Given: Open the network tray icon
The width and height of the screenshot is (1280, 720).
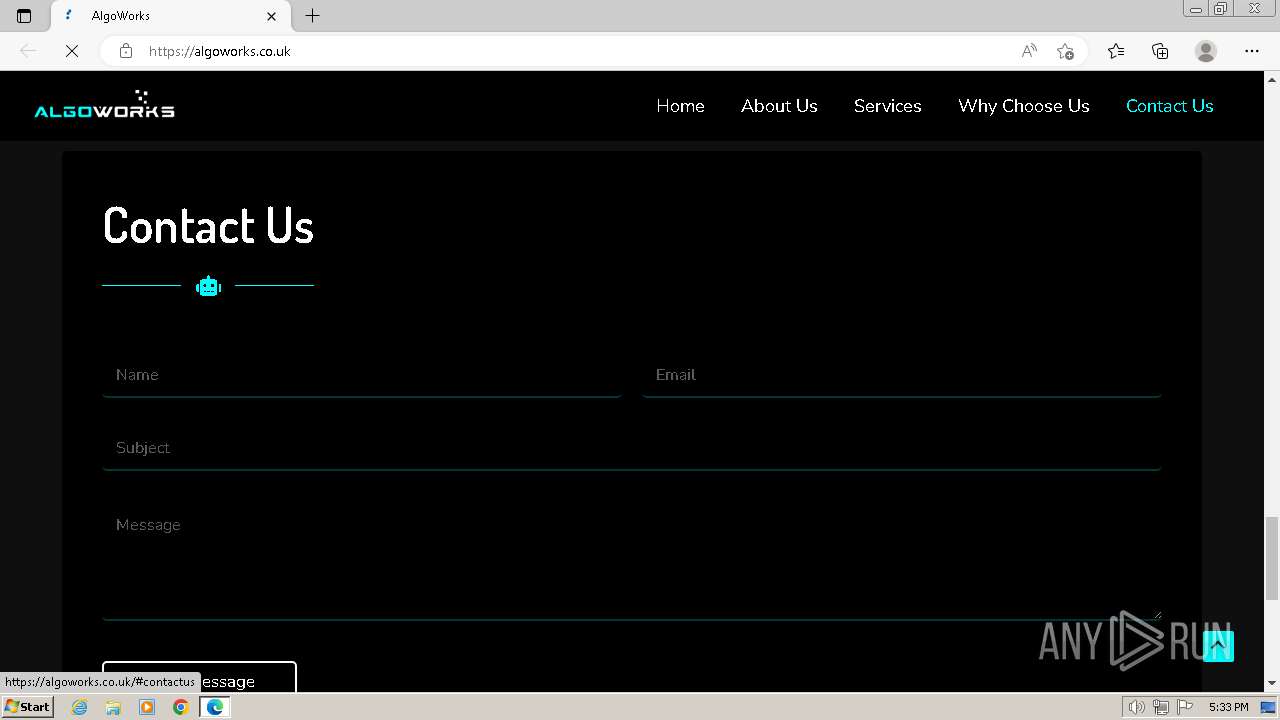Looking at the screenshot, I should [1160, 707].
